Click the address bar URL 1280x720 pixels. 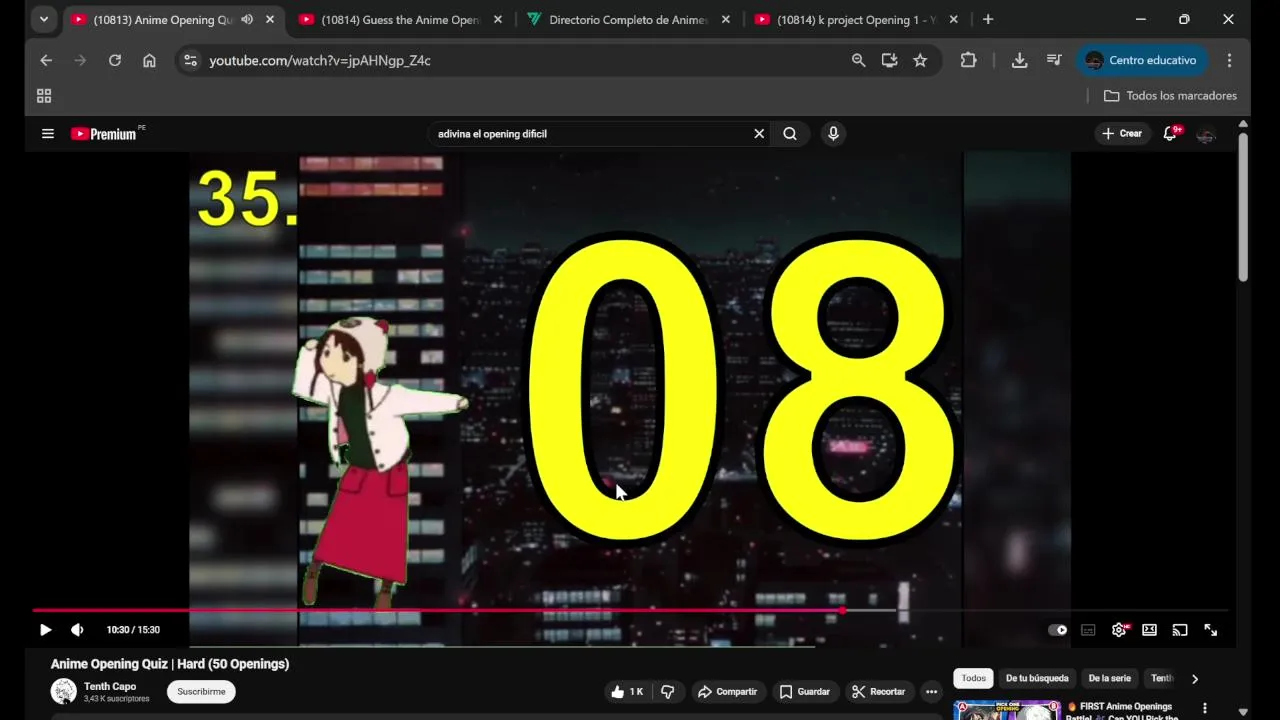pyautogui.click(x=320, y=60)
